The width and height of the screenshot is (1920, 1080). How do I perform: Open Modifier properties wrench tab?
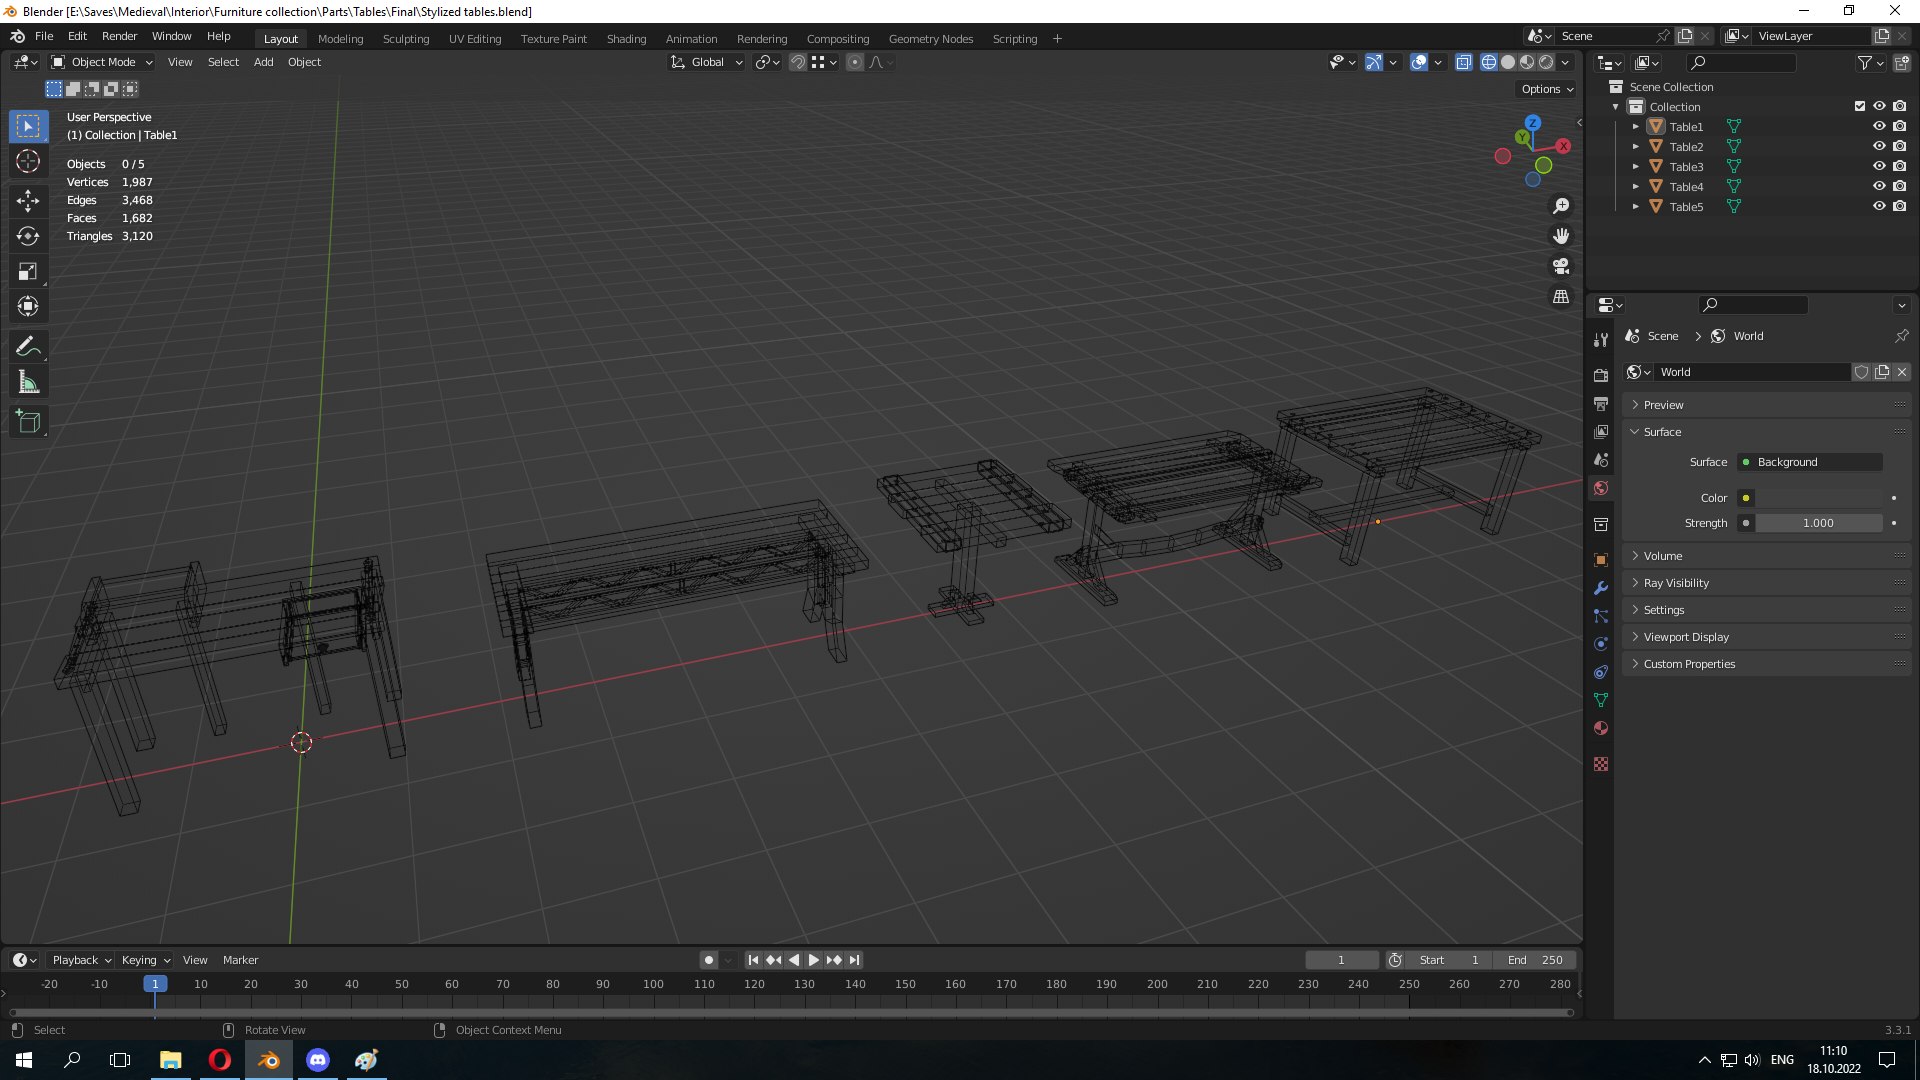pos(1601,588)
